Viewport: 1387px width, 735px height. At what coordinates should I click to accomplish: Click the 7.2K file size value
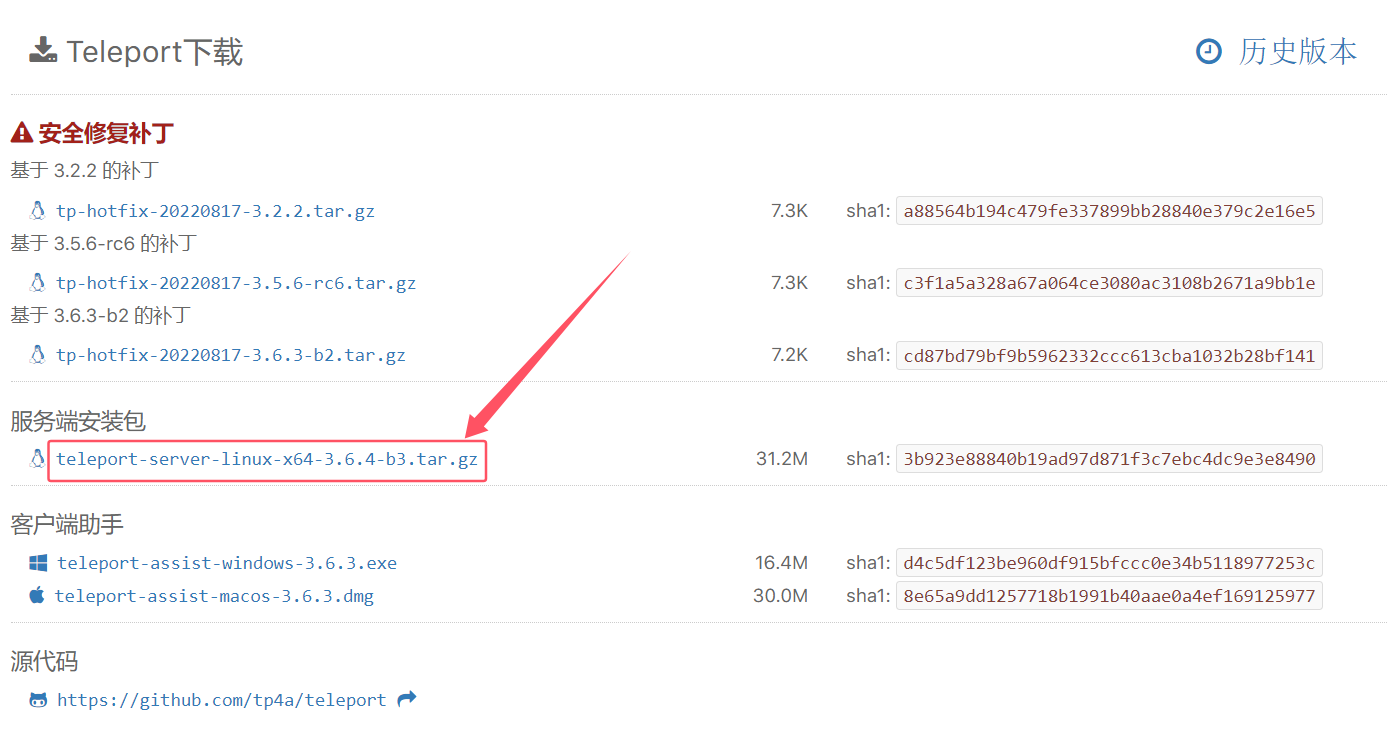[x=789, y=355]
